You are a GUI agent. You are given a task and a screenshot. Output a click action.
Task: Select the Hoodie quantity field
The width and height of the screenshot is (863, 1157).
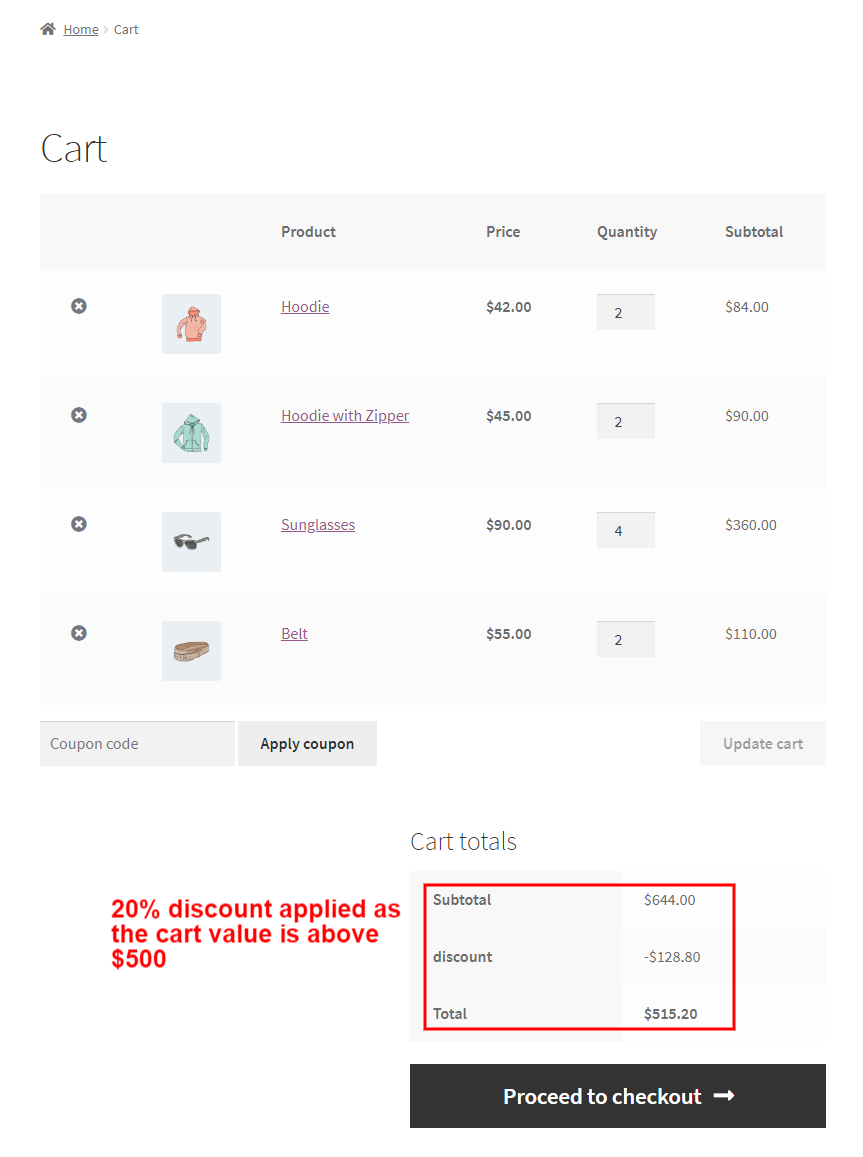(625, 312)
